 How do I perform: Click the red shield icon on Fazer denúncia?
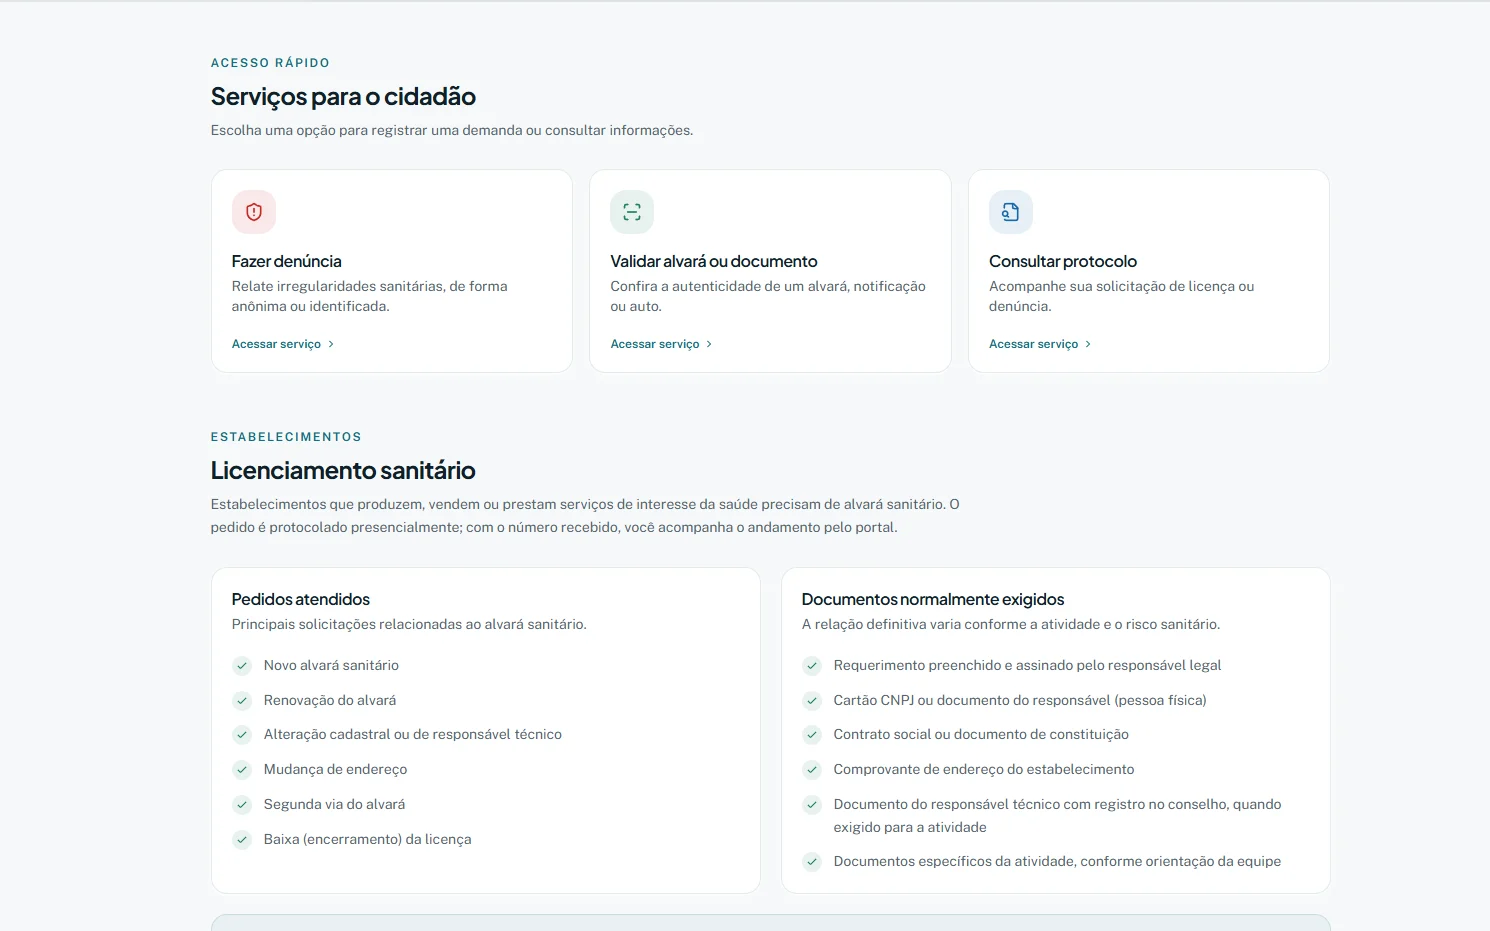pyautogui.click(x=254, y=212)
